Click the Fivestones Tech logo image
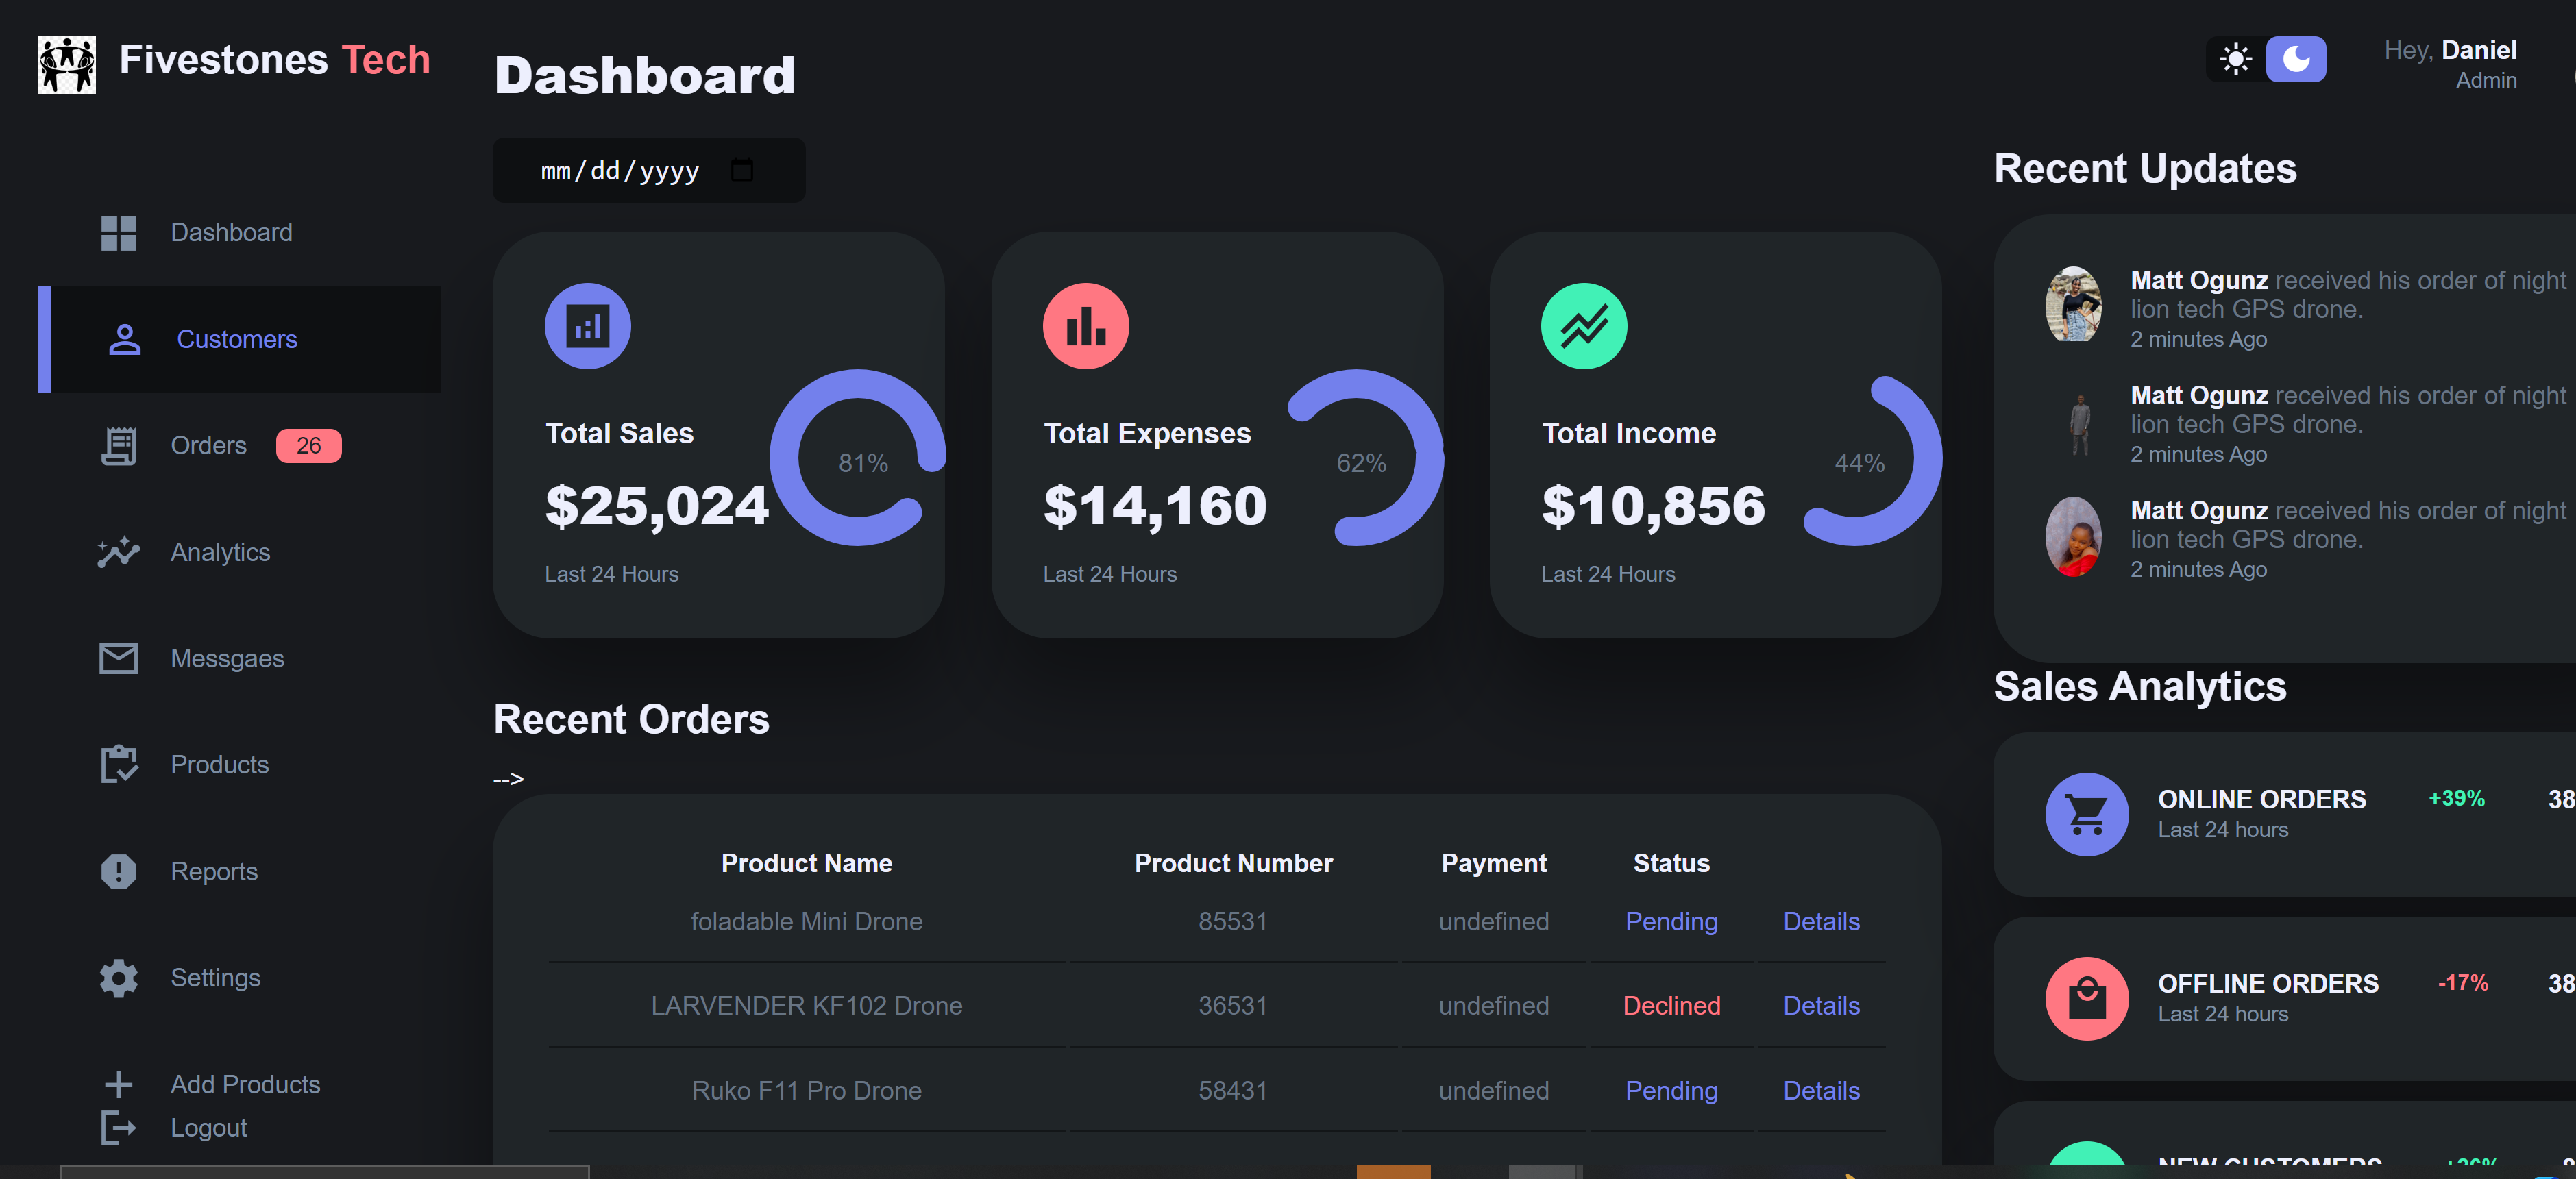The height and width of the screenshot is (1179, 2576). [67, 64]
